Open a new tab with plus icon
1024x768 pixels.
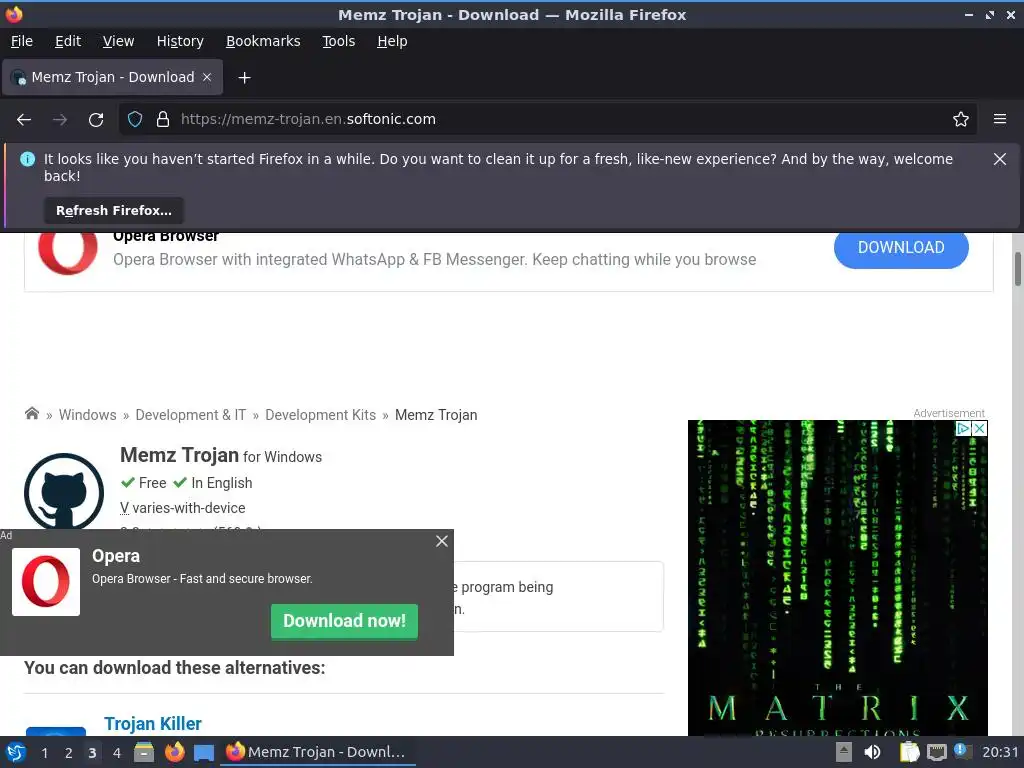[244, 78]
